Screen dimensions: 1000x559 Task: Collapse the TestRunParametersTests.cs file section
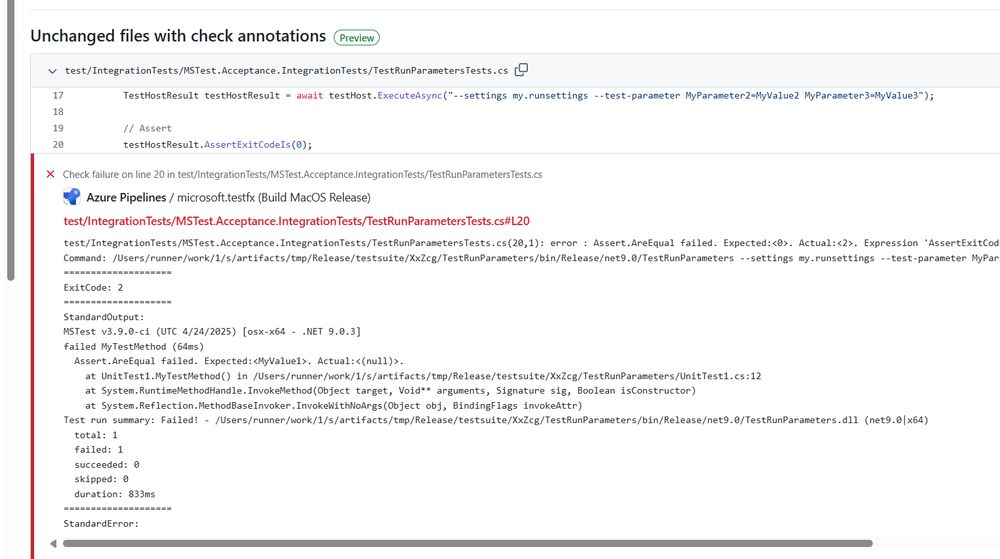pyautogui.click(x=52, y=71)
